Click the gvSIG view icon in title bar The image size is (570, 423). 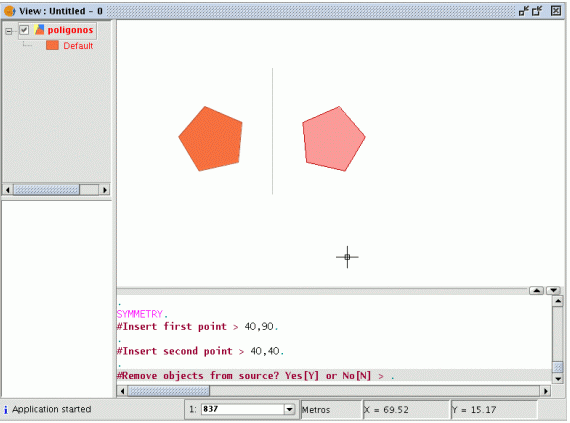pyautogui.click(x=9, y=11)
